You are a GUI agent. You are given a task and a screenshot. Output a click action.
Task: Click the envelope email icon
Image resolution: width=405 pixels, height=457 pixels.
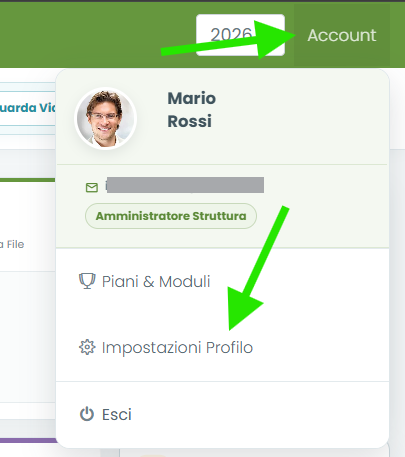[x=92, y=188]
